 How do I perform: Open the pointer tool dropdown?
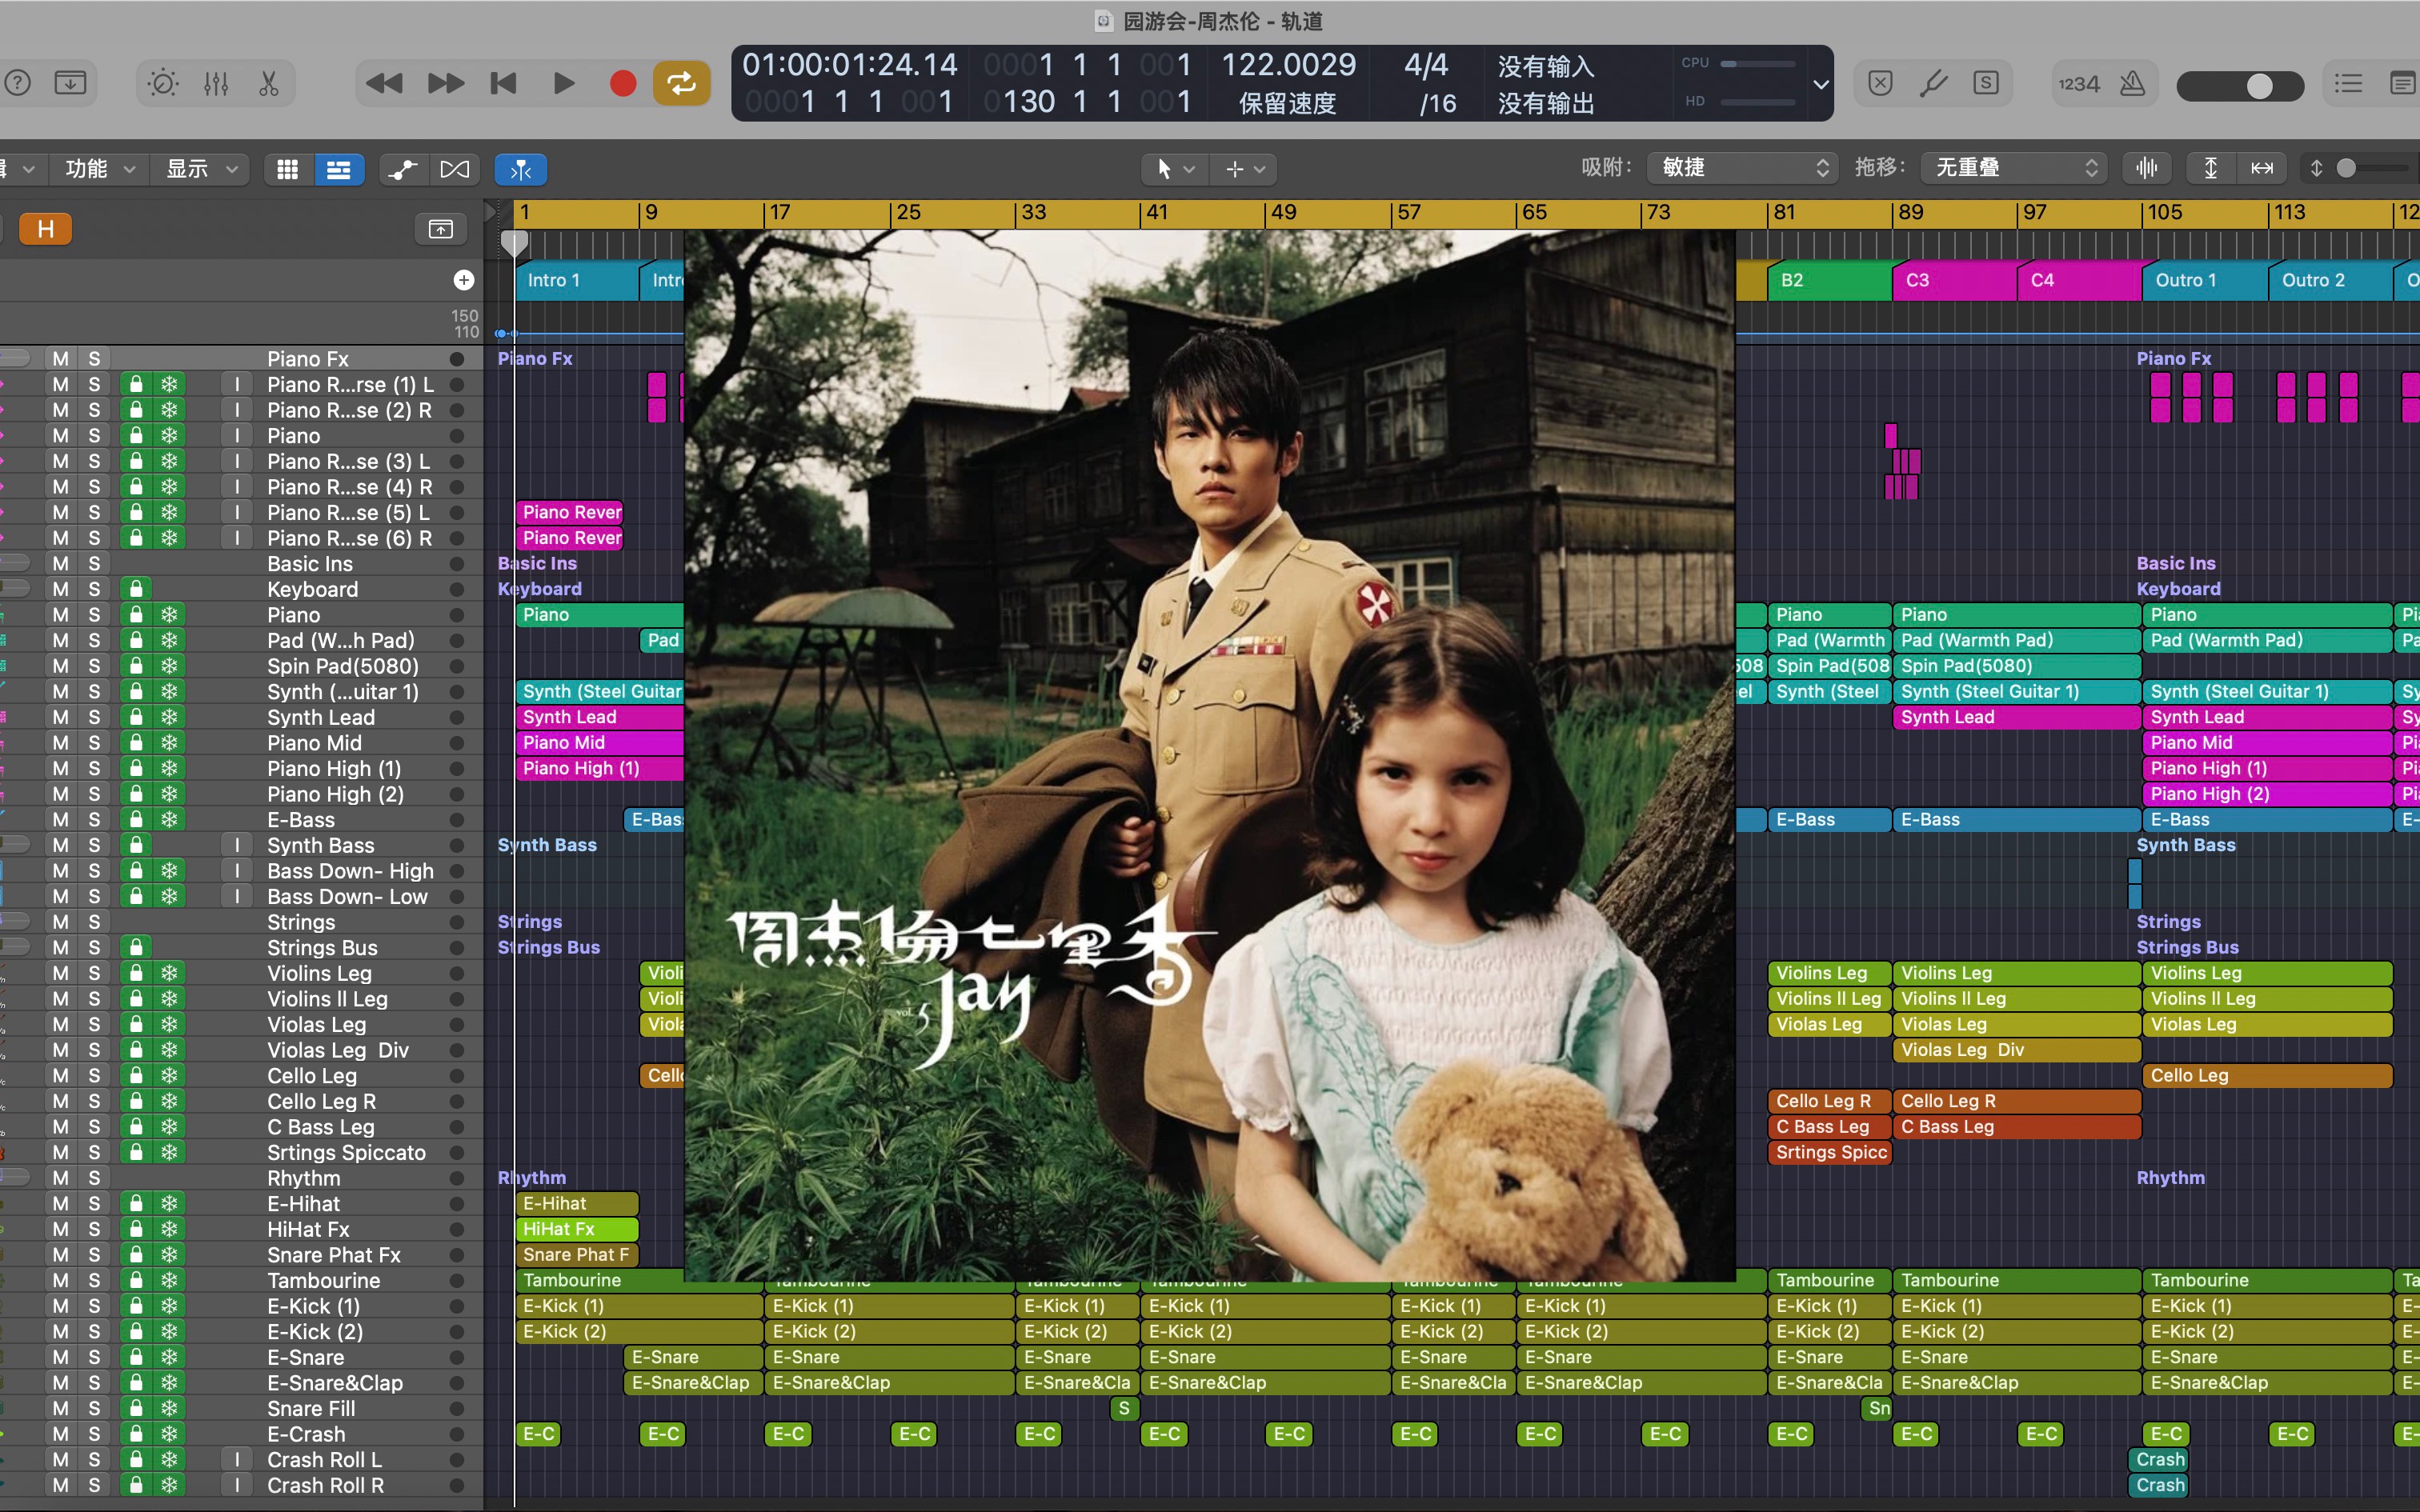[x=1176, y=169]
